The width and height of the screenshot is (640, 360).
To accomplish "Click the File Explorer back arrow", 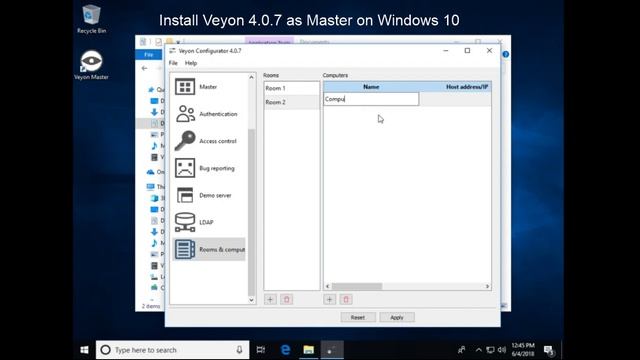I will (144, 68).
